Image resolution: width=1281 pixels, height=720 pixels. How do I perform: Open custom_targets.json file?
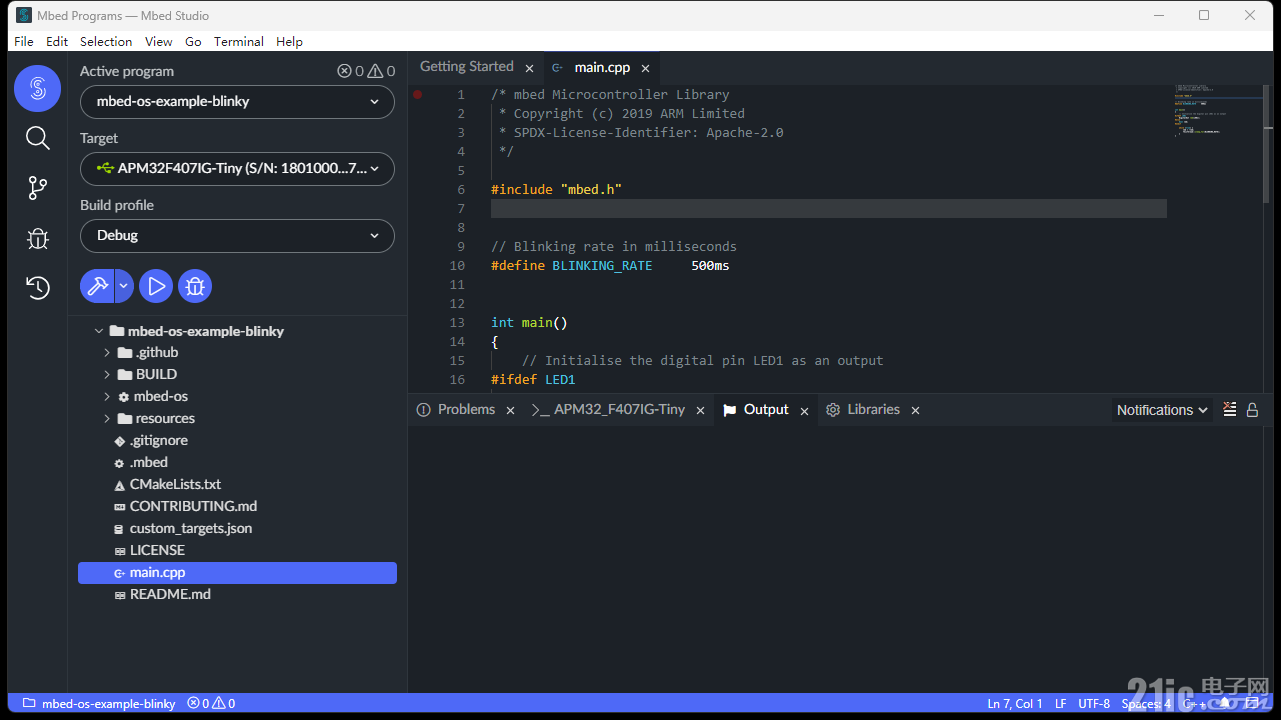[x=191, y=528]
